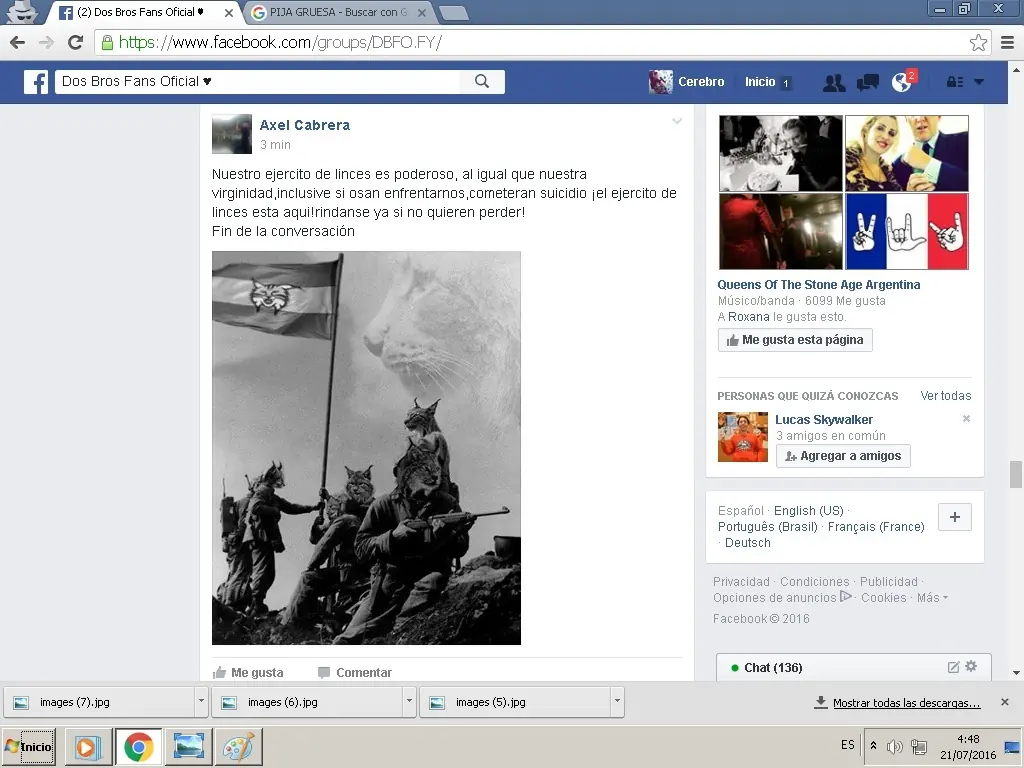1024x768 pixels.
Task: Open Lucas Skywalker profile
Action: click(x=824, y=419)
